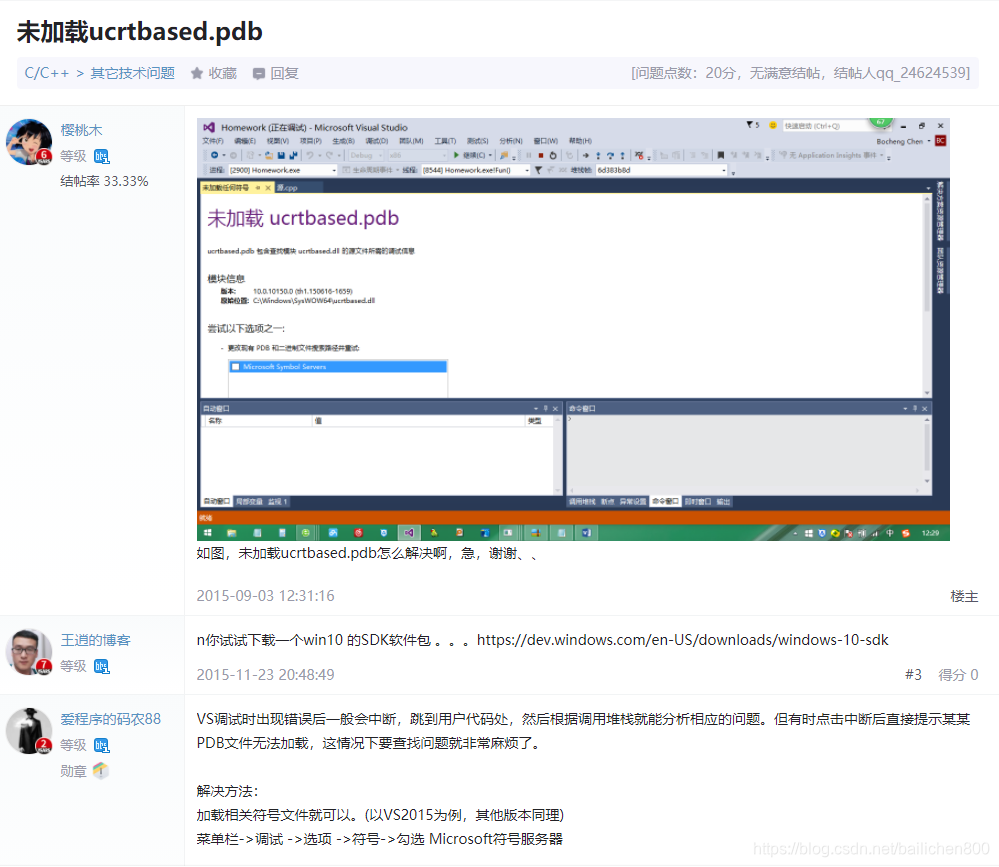Image resolution: width=999 pixels, height=867 pixels.
Task: Open the 进程 [2900] Homework.exe dropdown
Action: tap(283, 170)
